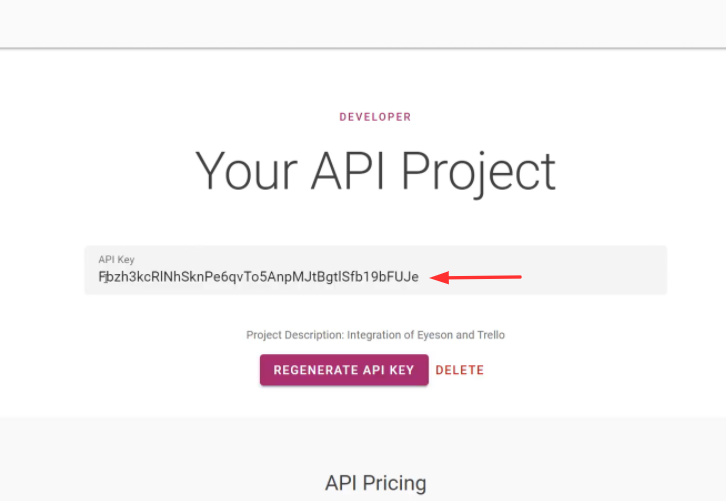726x501 pixels.
Task: Click the arrowhead tip of red arrow
Action: (435, 277)
